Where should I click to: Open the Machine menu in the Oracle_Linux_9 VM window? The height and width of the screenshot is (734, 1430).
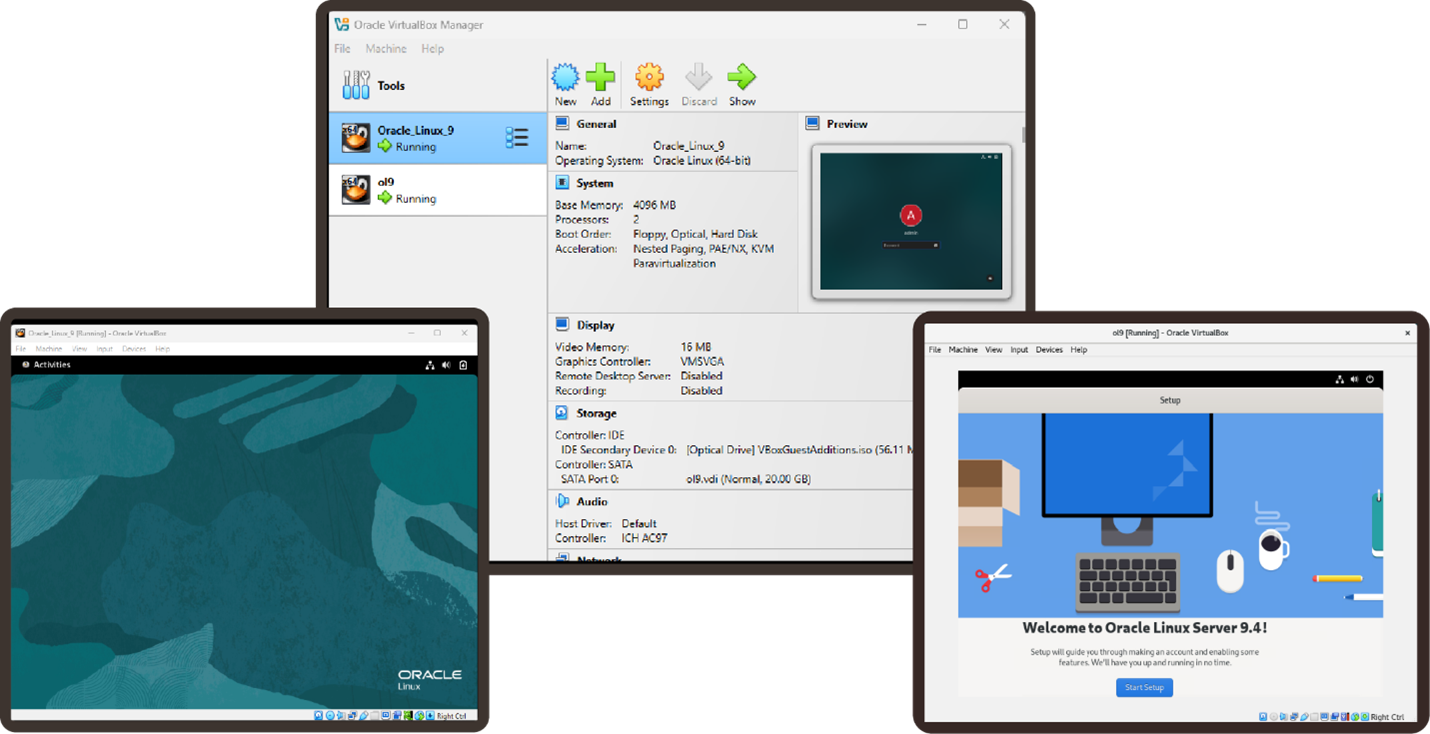pos(49,349)
